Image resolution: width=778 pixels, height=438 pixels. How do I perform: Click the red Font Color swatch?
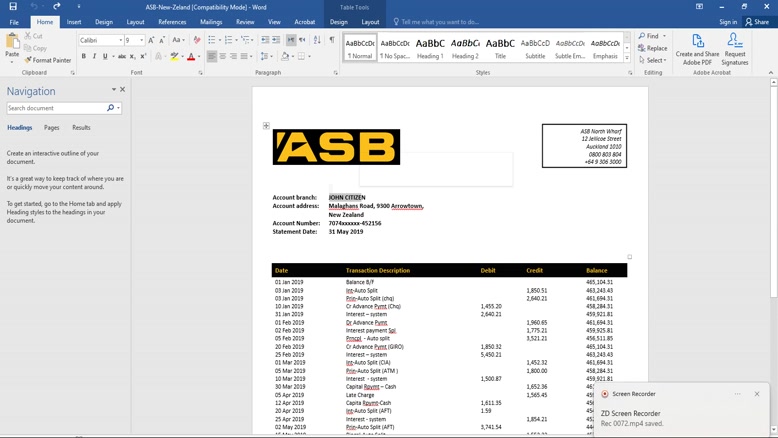(191, 56)
